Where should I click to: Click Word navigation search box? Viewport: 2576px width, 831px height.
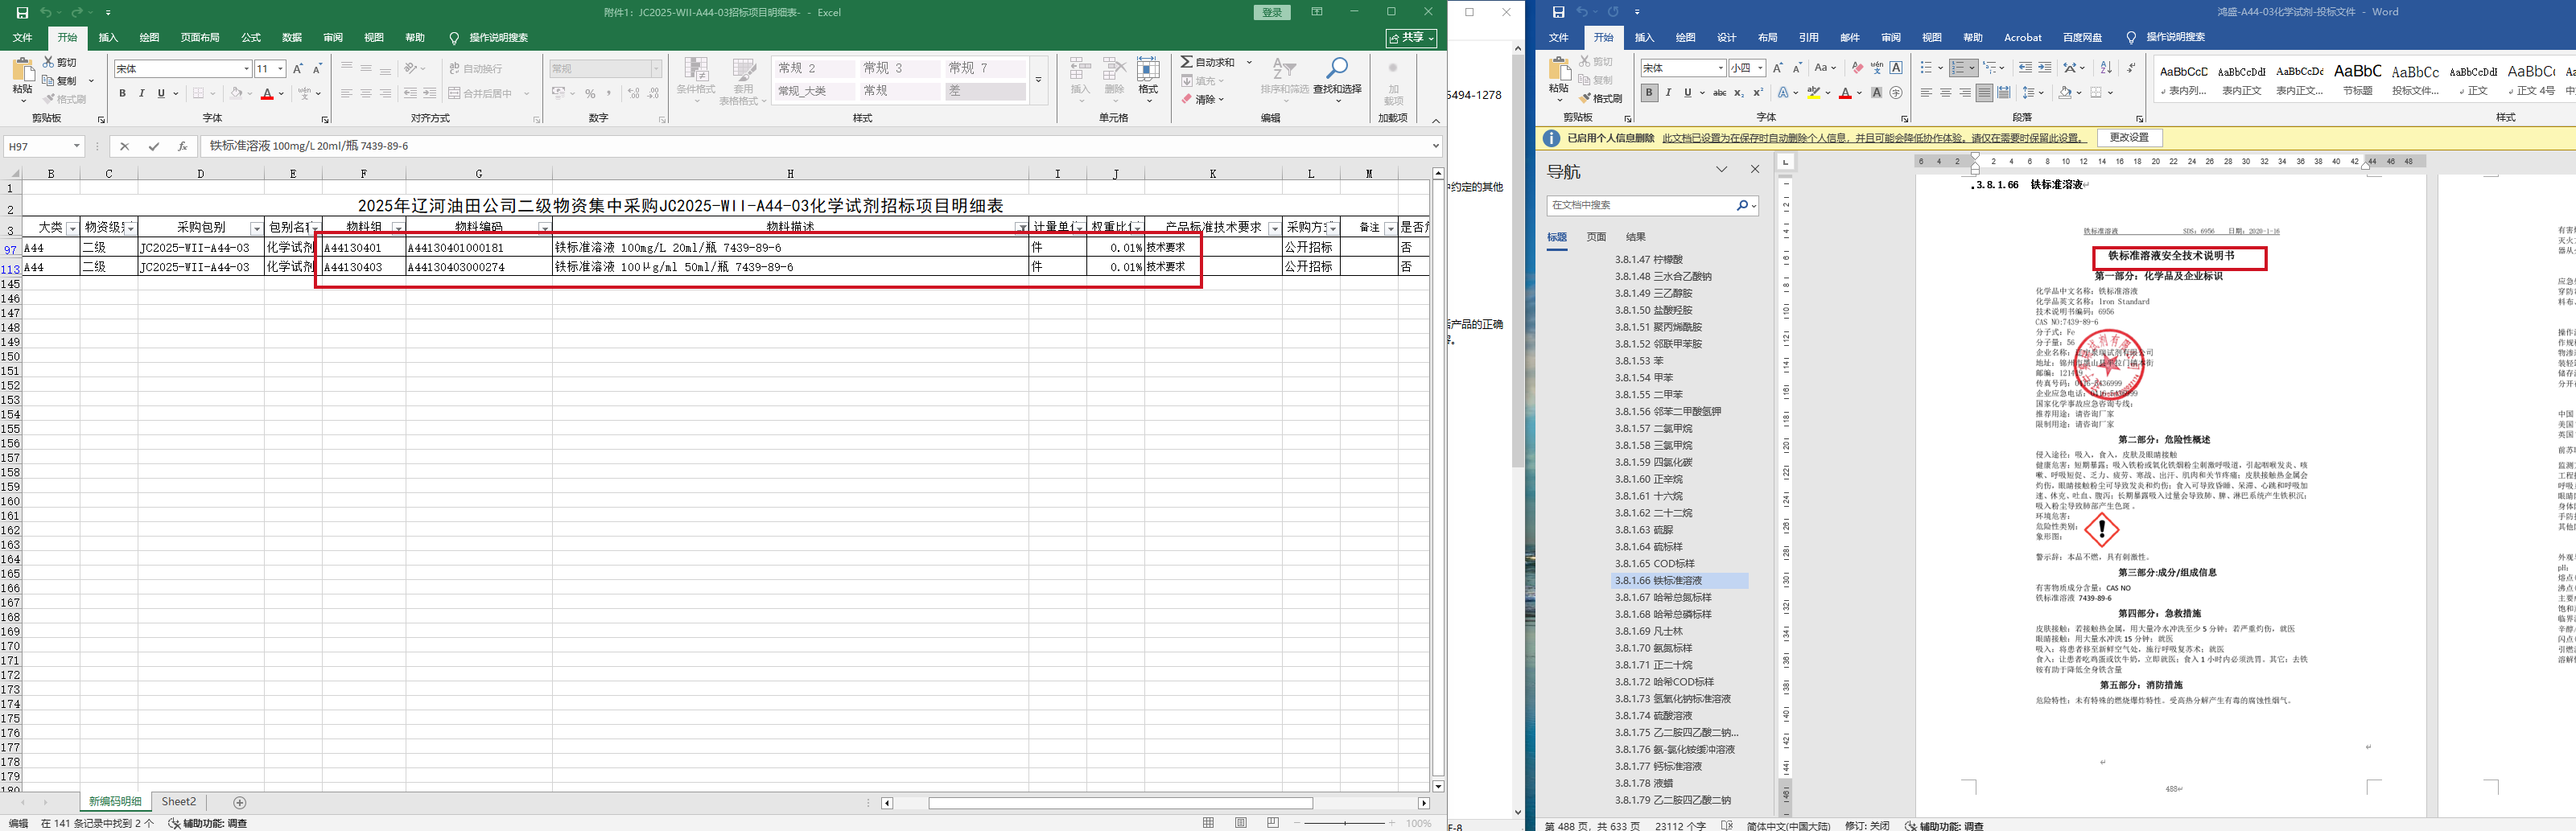[1639, 205]
